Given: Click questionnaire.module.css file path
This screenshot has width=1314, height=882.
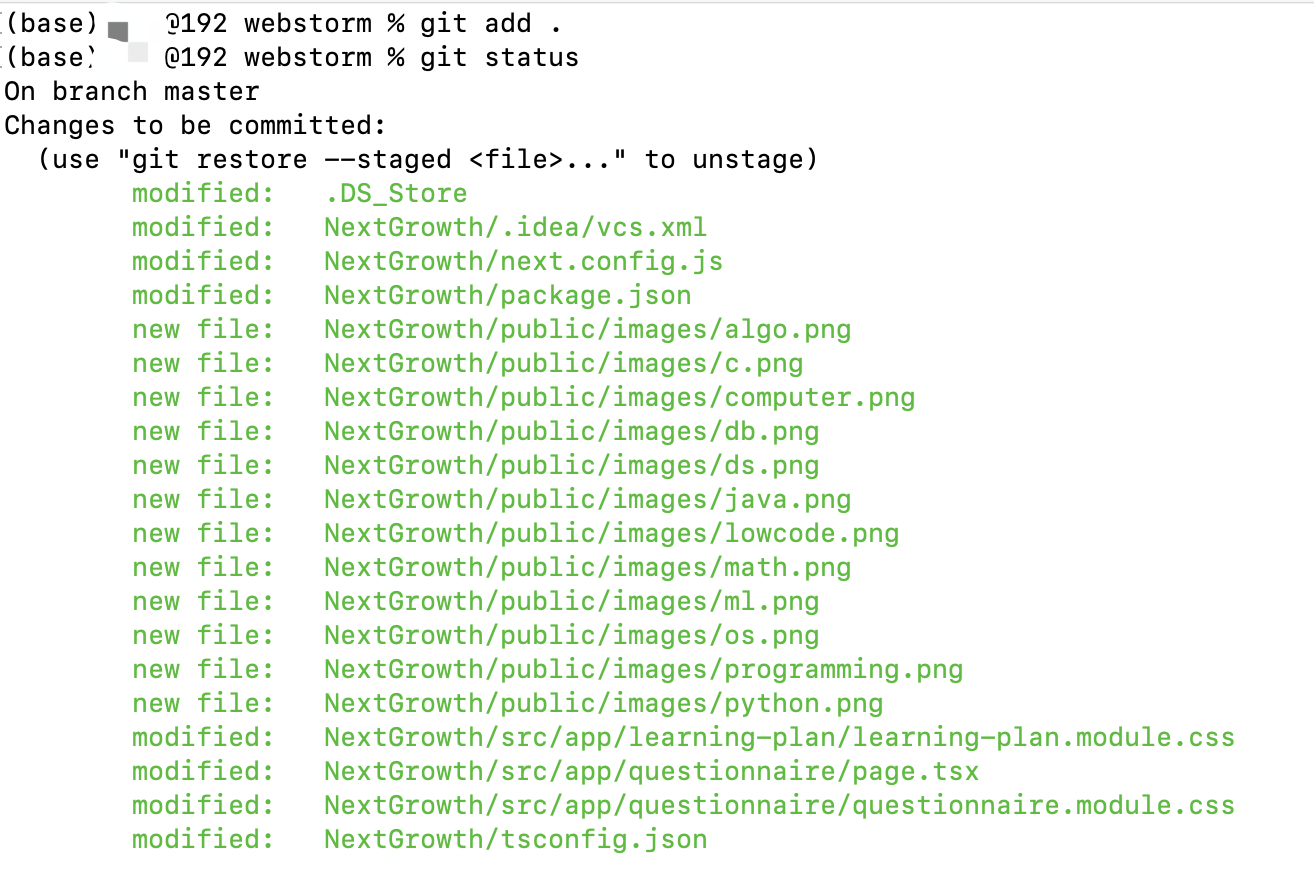Looking at the screenshot, I should 779,805.
